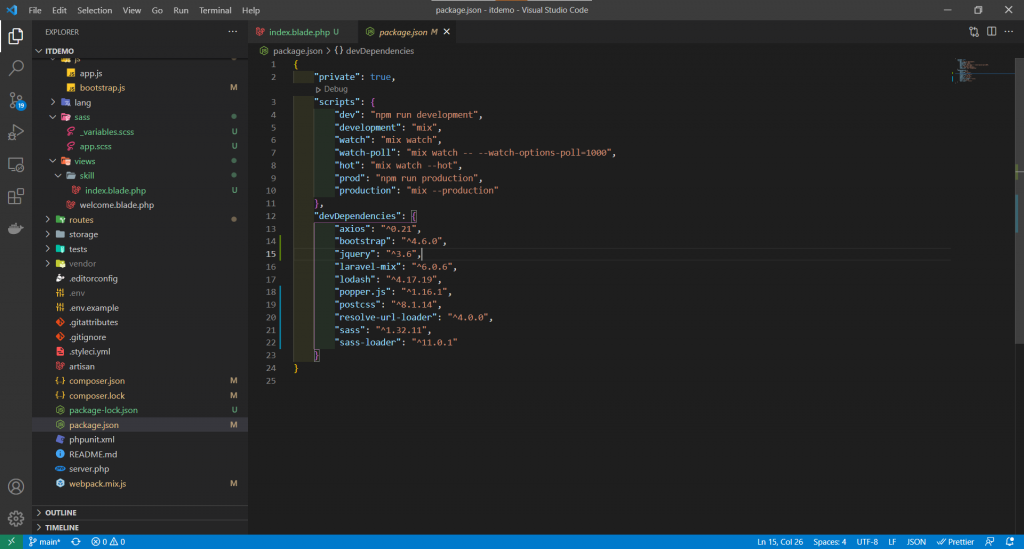
Task: Open the Help menu
Action: [x=251, y=10]
